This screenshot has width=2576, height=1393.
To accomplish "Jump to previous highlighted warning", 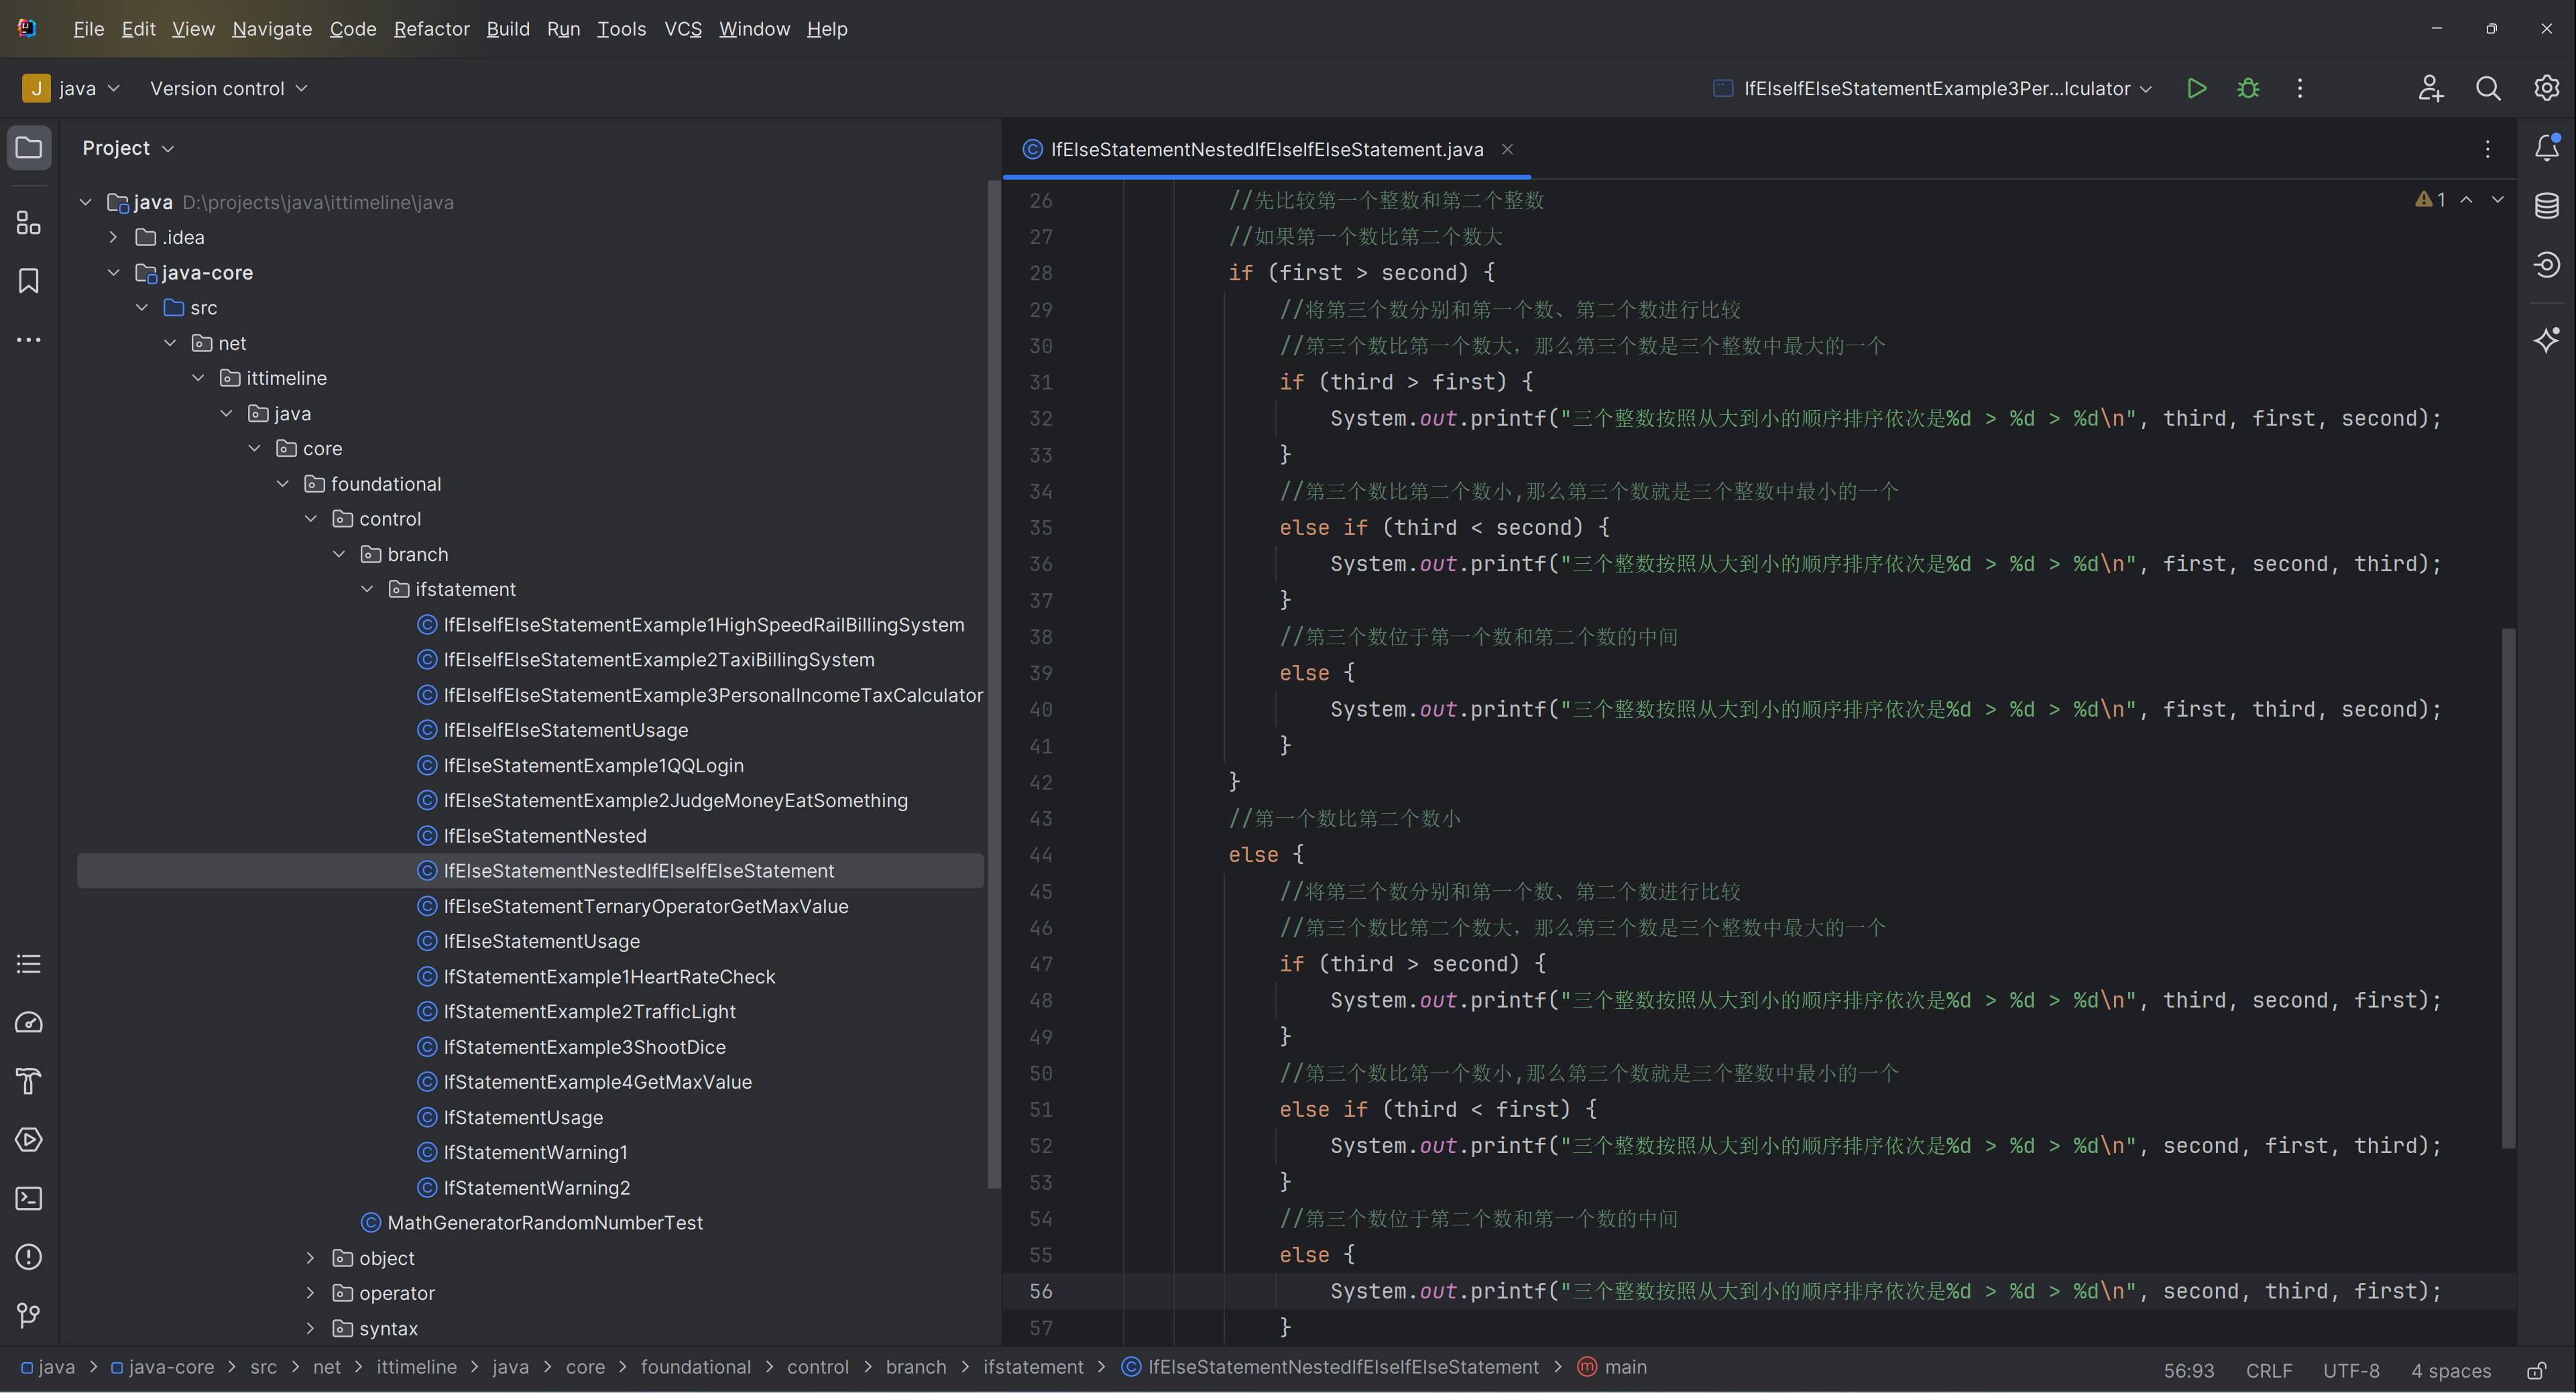I will (x=2467, y=200).
